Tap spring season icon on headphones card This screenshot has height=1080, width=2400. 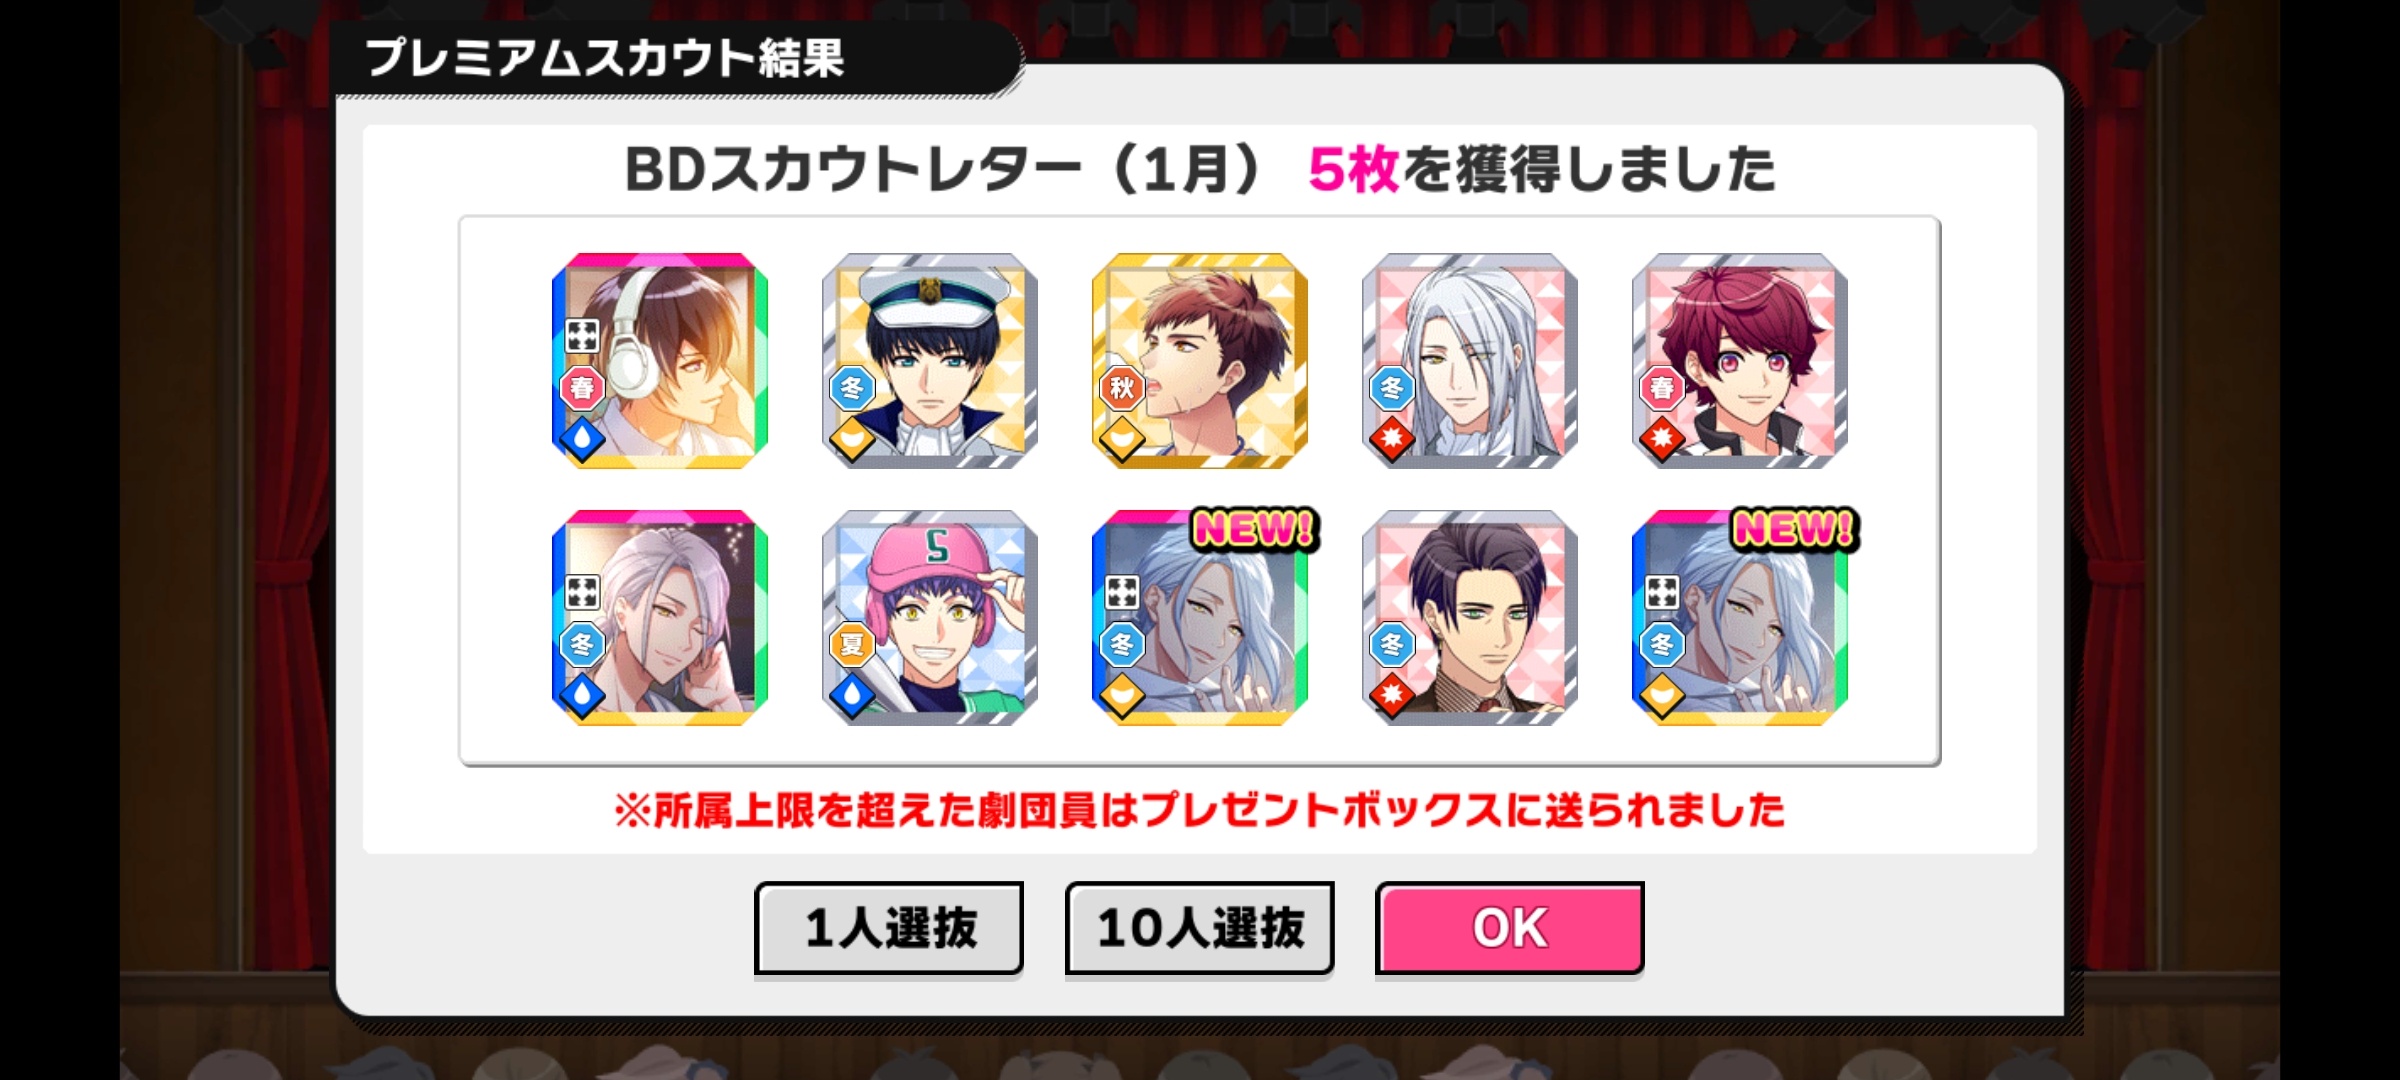click(x=582, y=387)
